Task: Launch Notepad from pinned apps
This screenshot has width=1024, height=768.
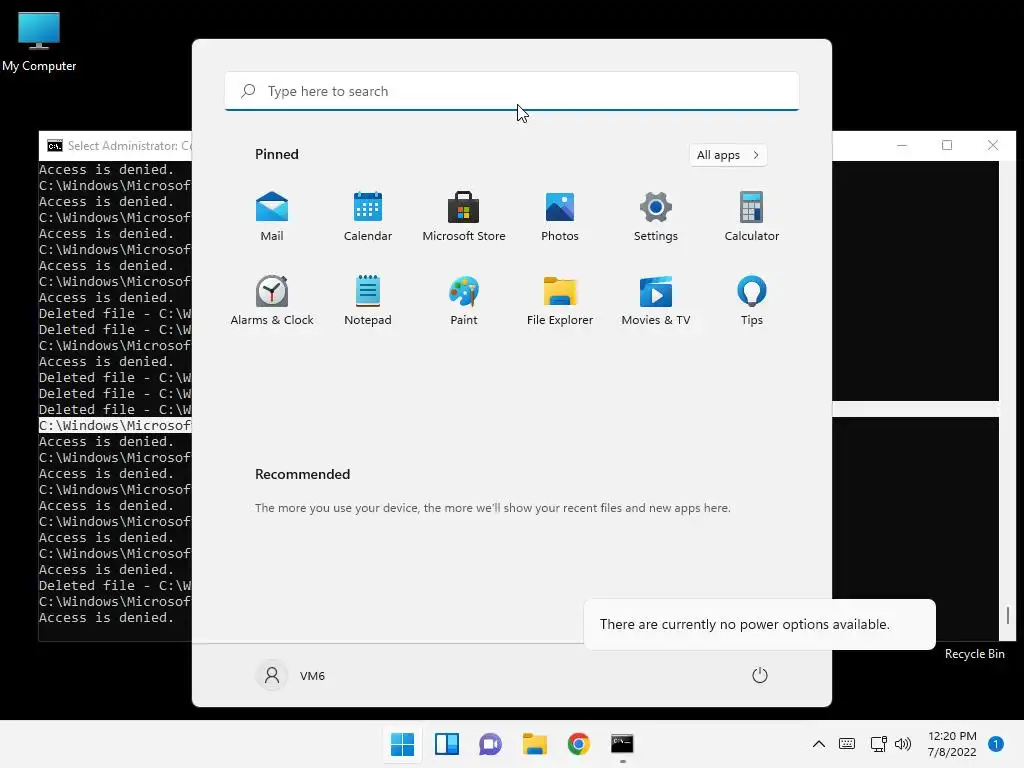Action: [x=368, y=300]
